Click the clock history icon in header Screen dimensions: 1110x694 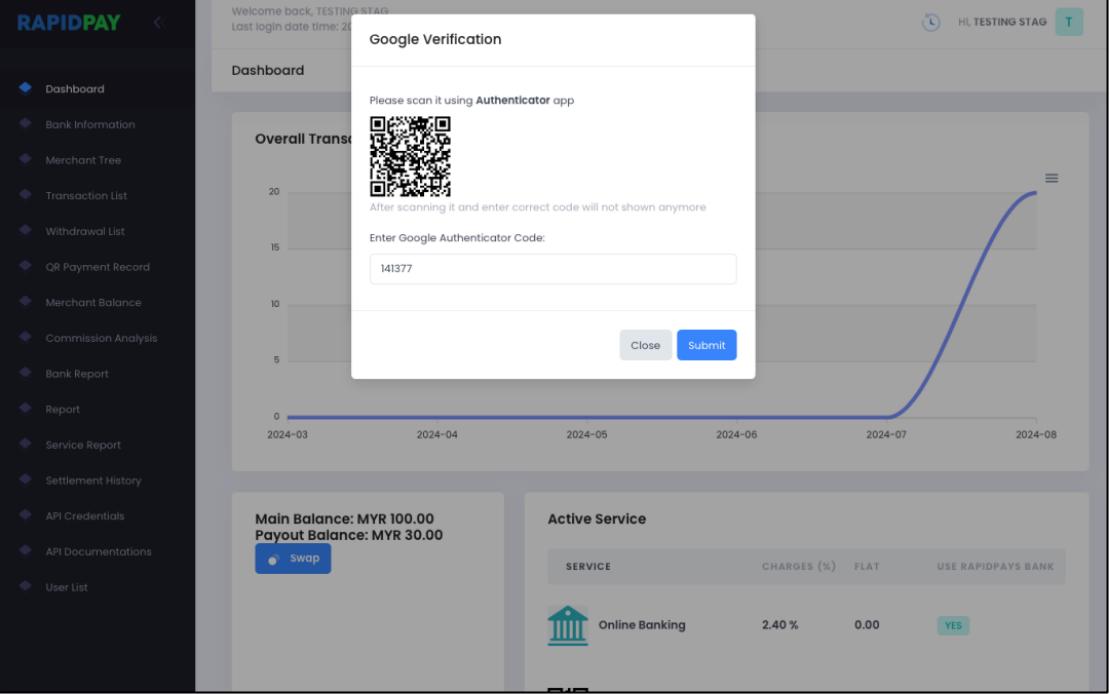[x=931, y=21]
